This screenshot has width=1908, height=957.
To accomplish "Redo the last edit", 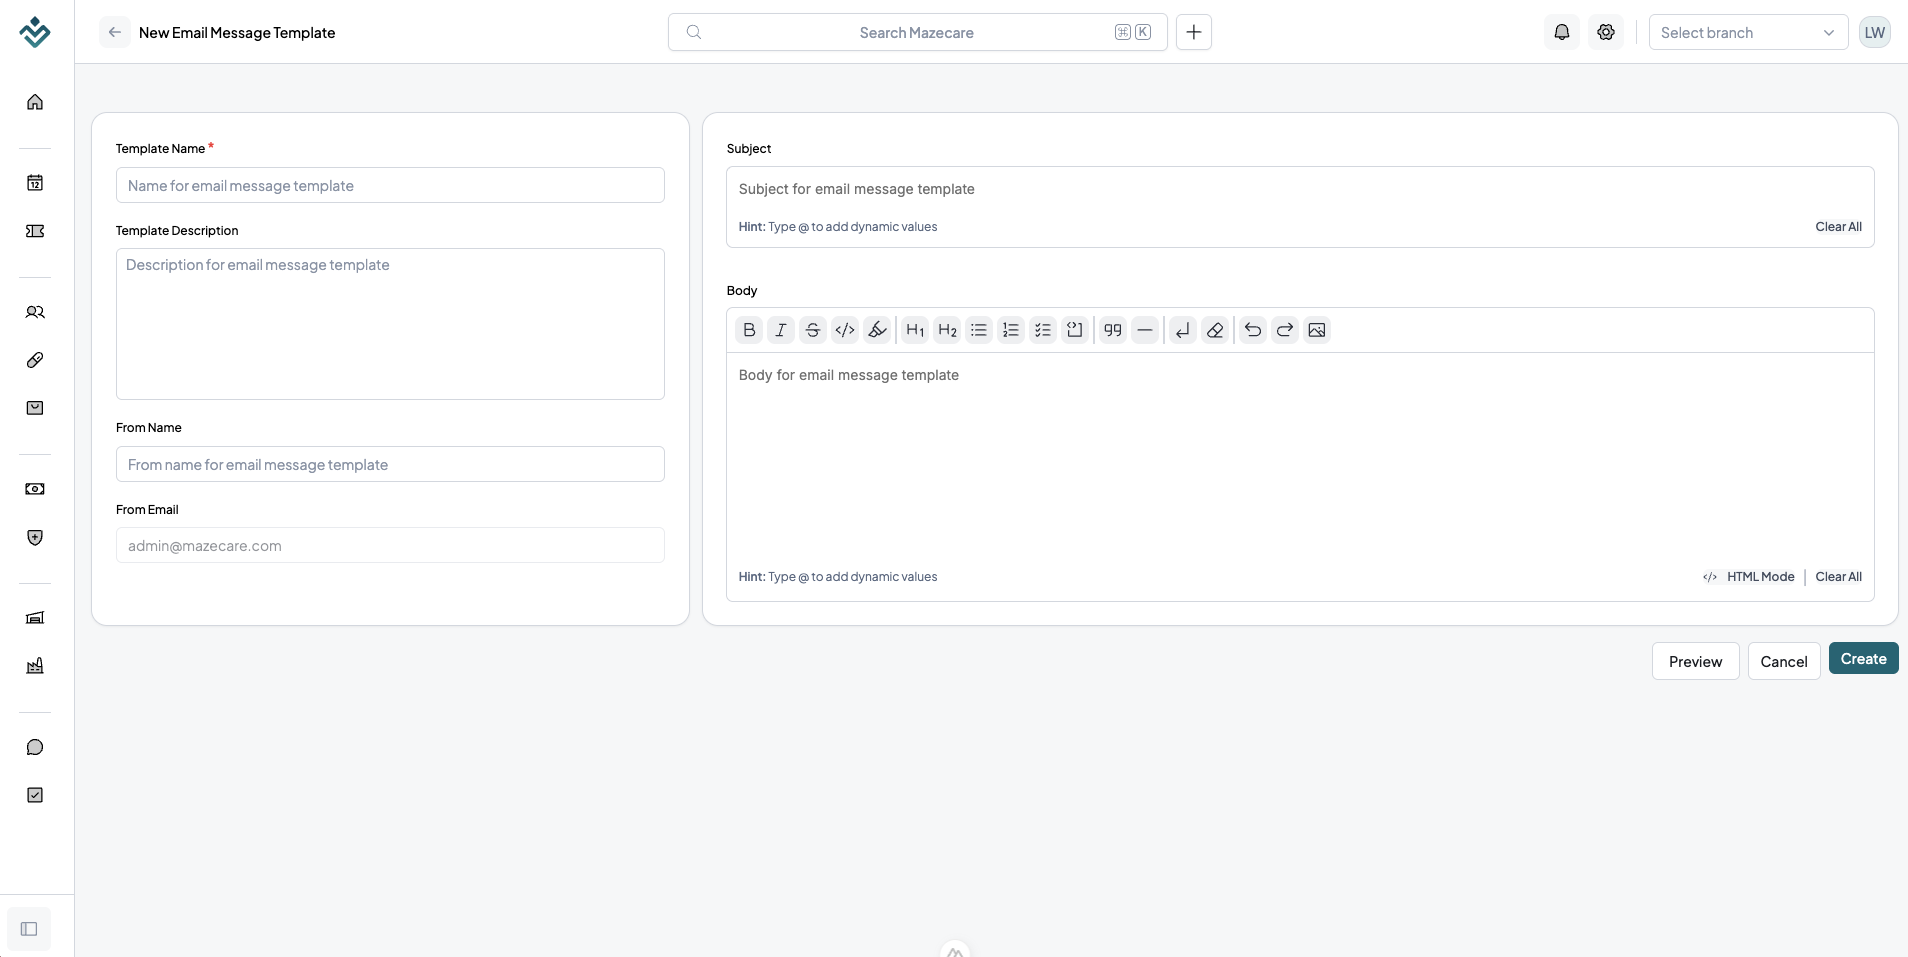I will pyautogui.click(x=1285, y=330).
